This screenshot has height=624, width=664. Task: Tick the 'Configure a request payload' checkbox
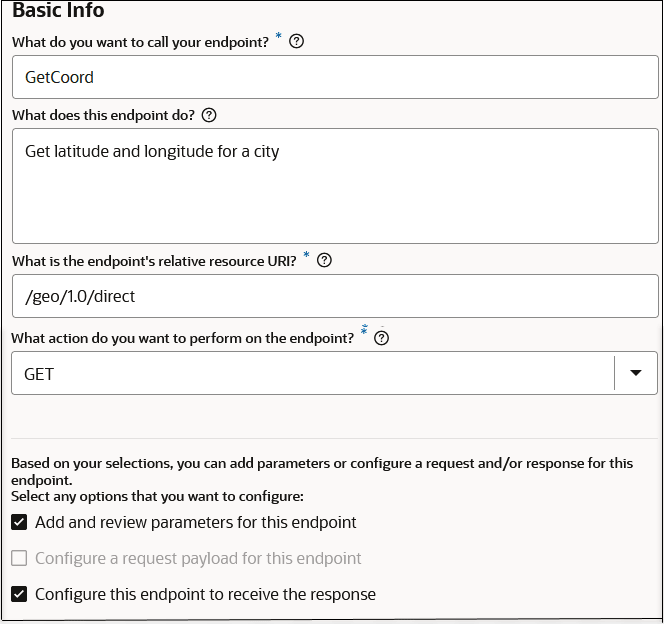(19, 558)
